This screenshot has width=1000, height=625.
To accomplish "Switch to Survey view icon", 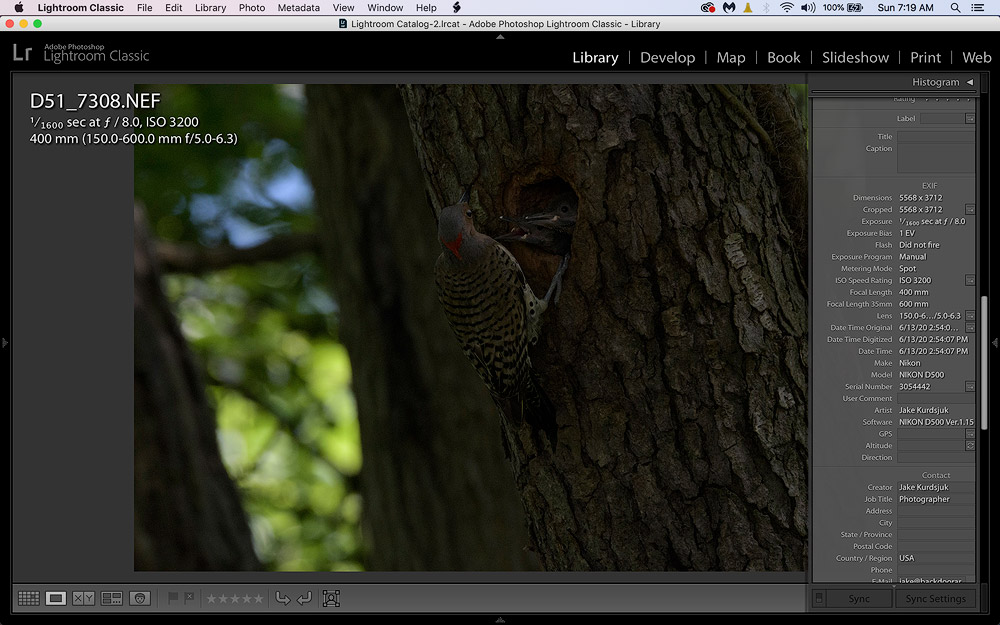I will pos(112,598).
